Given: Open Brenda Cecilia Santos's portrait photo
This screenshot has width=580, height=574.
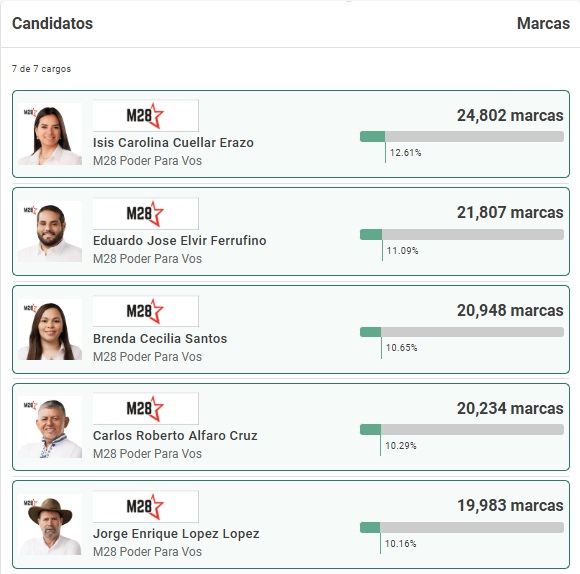Looking at the screenshot, I should coord(50,329).
